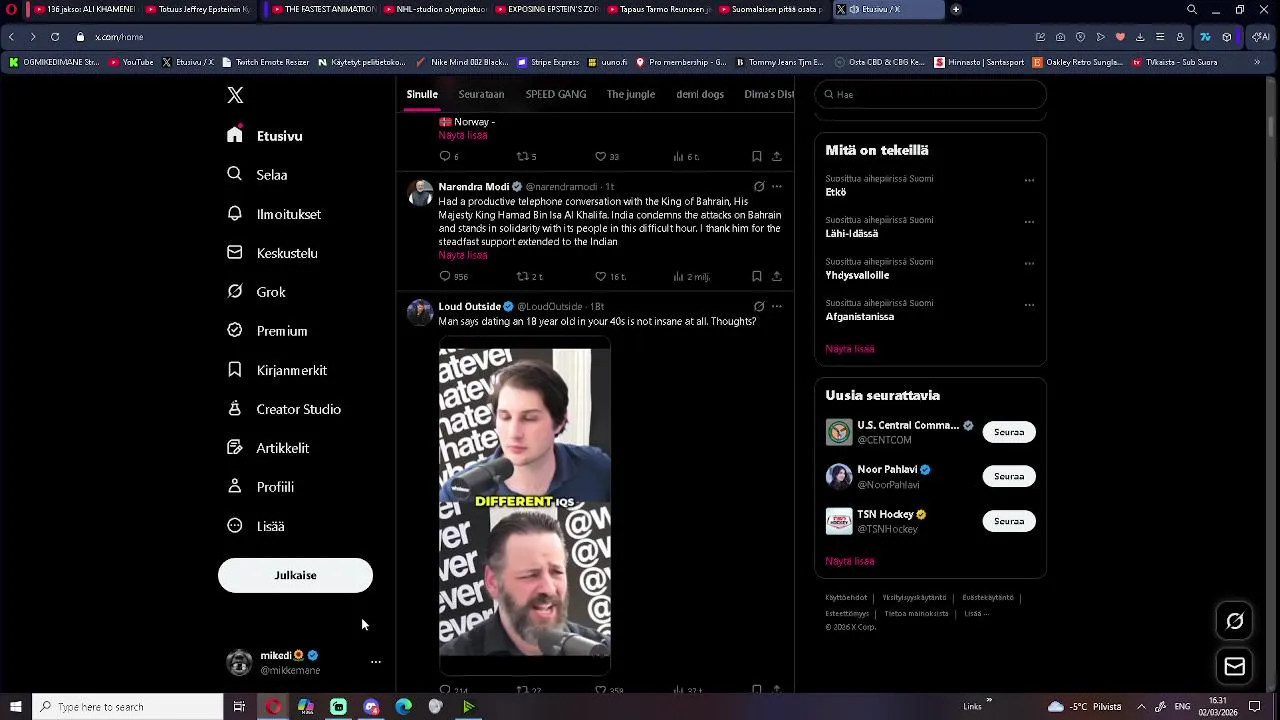Viewport: 1280px width, 720px height.
Task: Expand Narendra Modi post with Näytä lisää
Action: pyautogui.click(x=463, y=255)
